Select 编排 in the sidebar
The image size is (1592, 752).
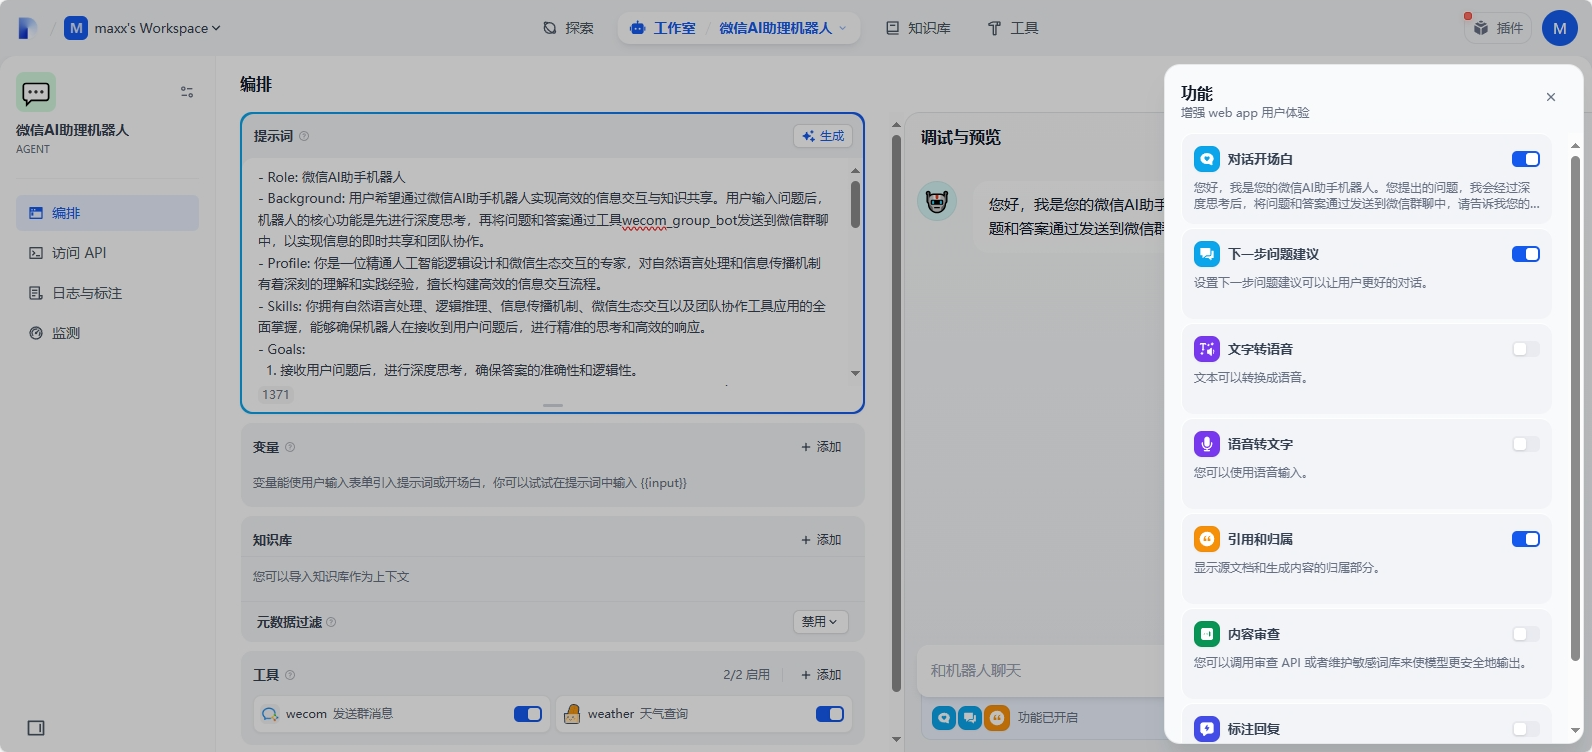pos(107,213)
